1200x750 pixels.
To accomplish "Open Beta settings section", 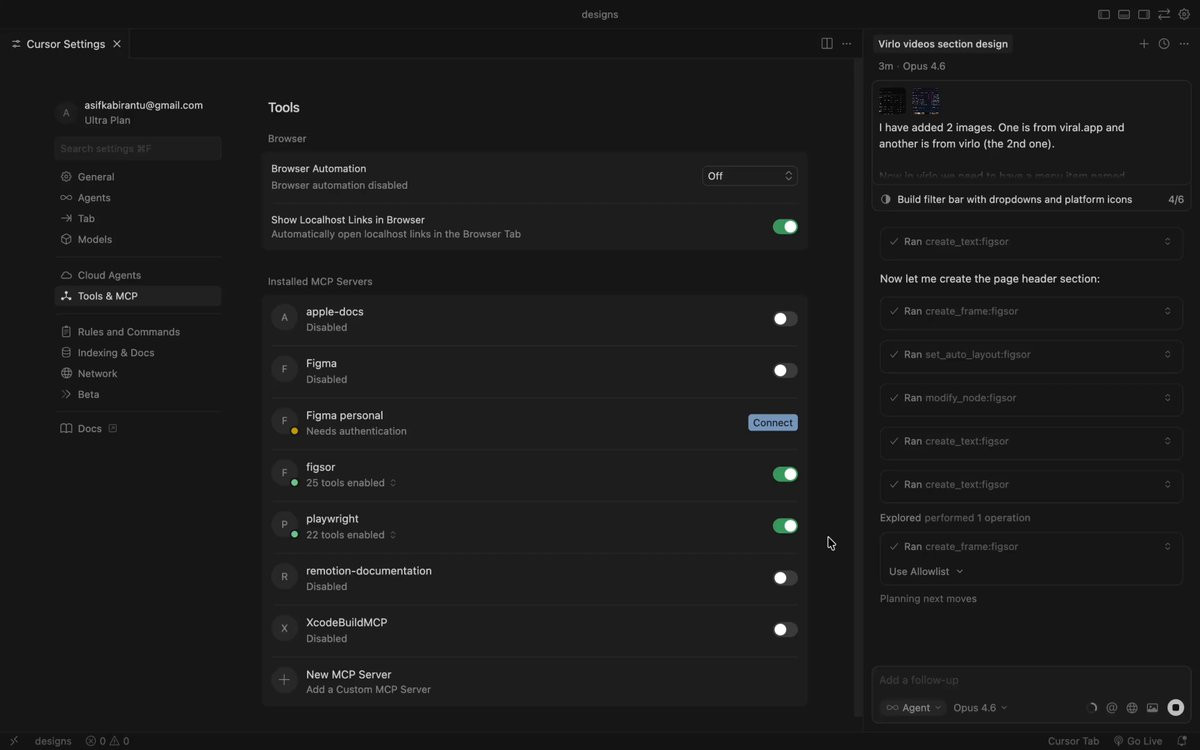I will pos(138,395).
